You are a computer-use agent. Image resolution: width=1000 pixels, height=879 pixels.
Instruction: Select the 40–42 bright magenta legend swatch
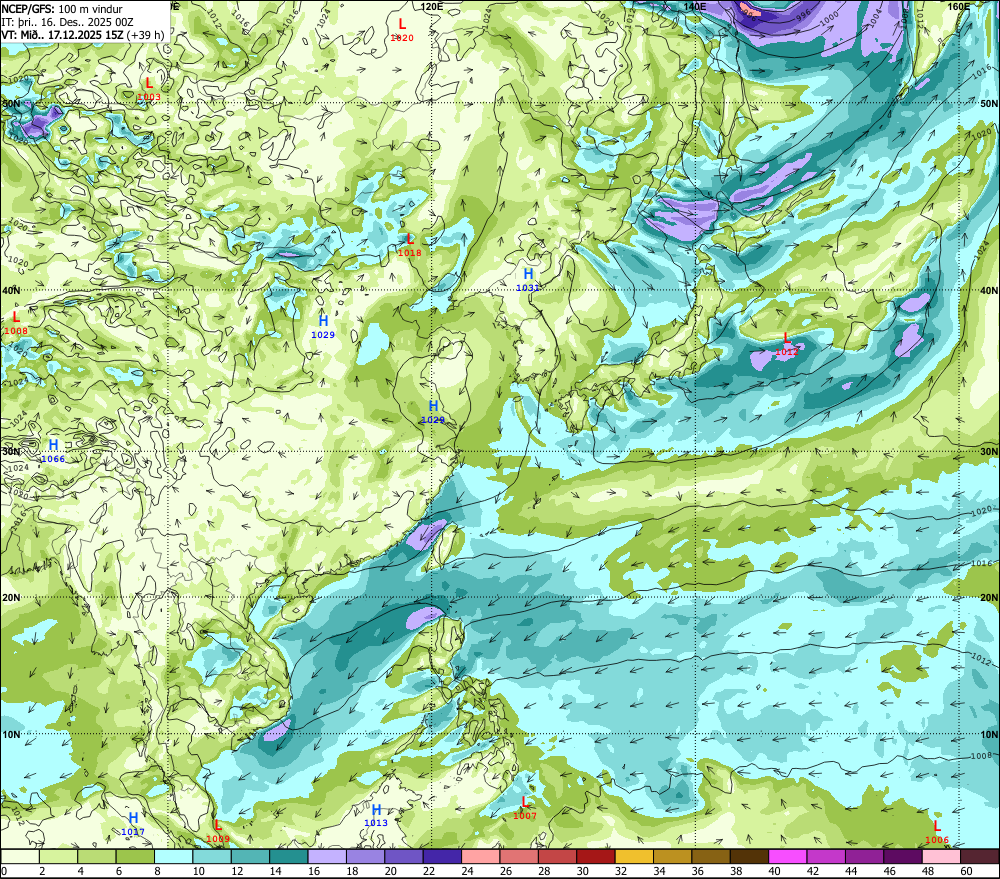tap(788, 856)
